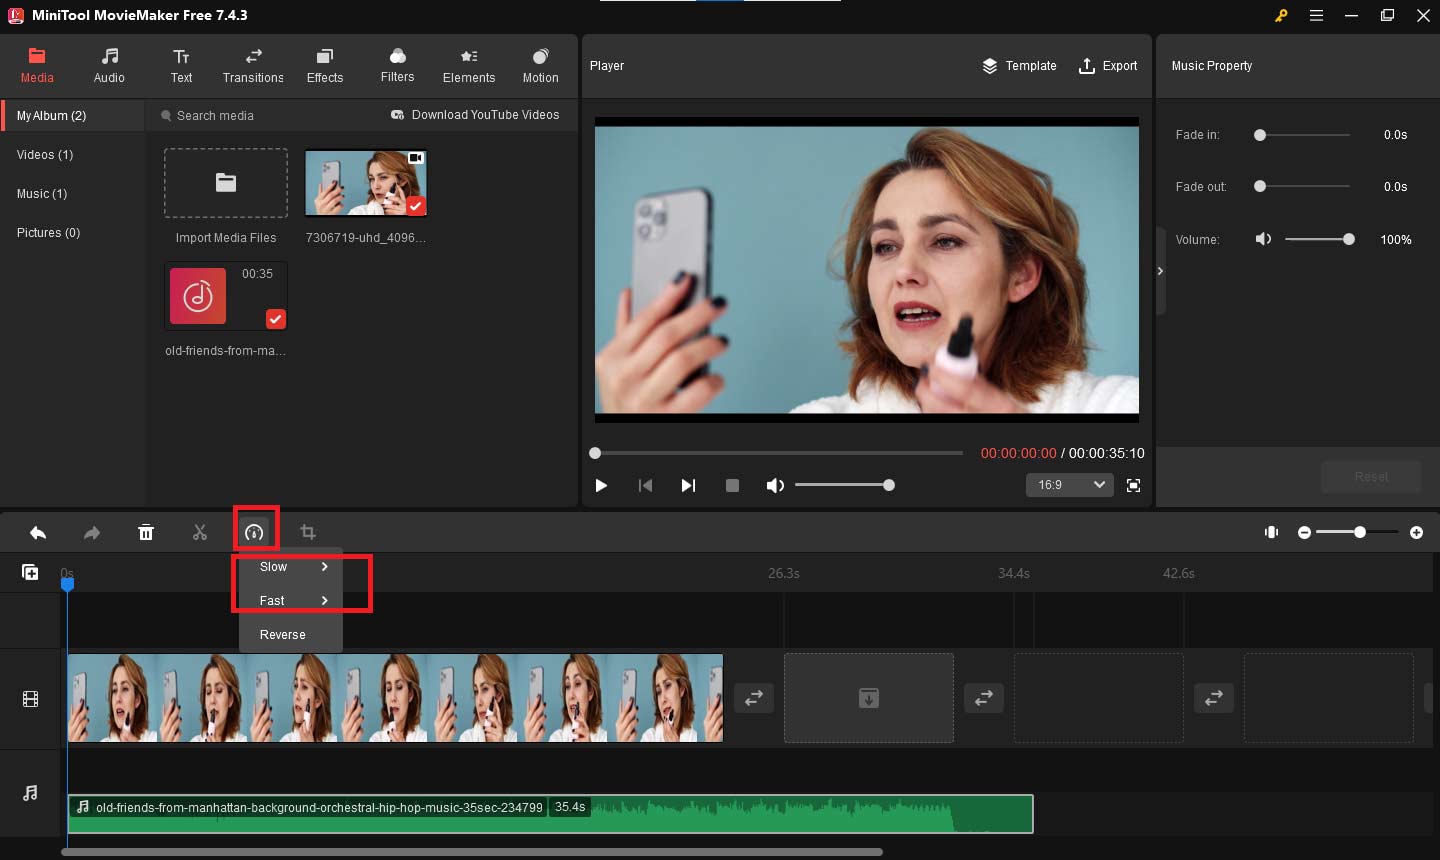
Task: Delete the selected clip using the trash icon
Action: coord(146,531)
